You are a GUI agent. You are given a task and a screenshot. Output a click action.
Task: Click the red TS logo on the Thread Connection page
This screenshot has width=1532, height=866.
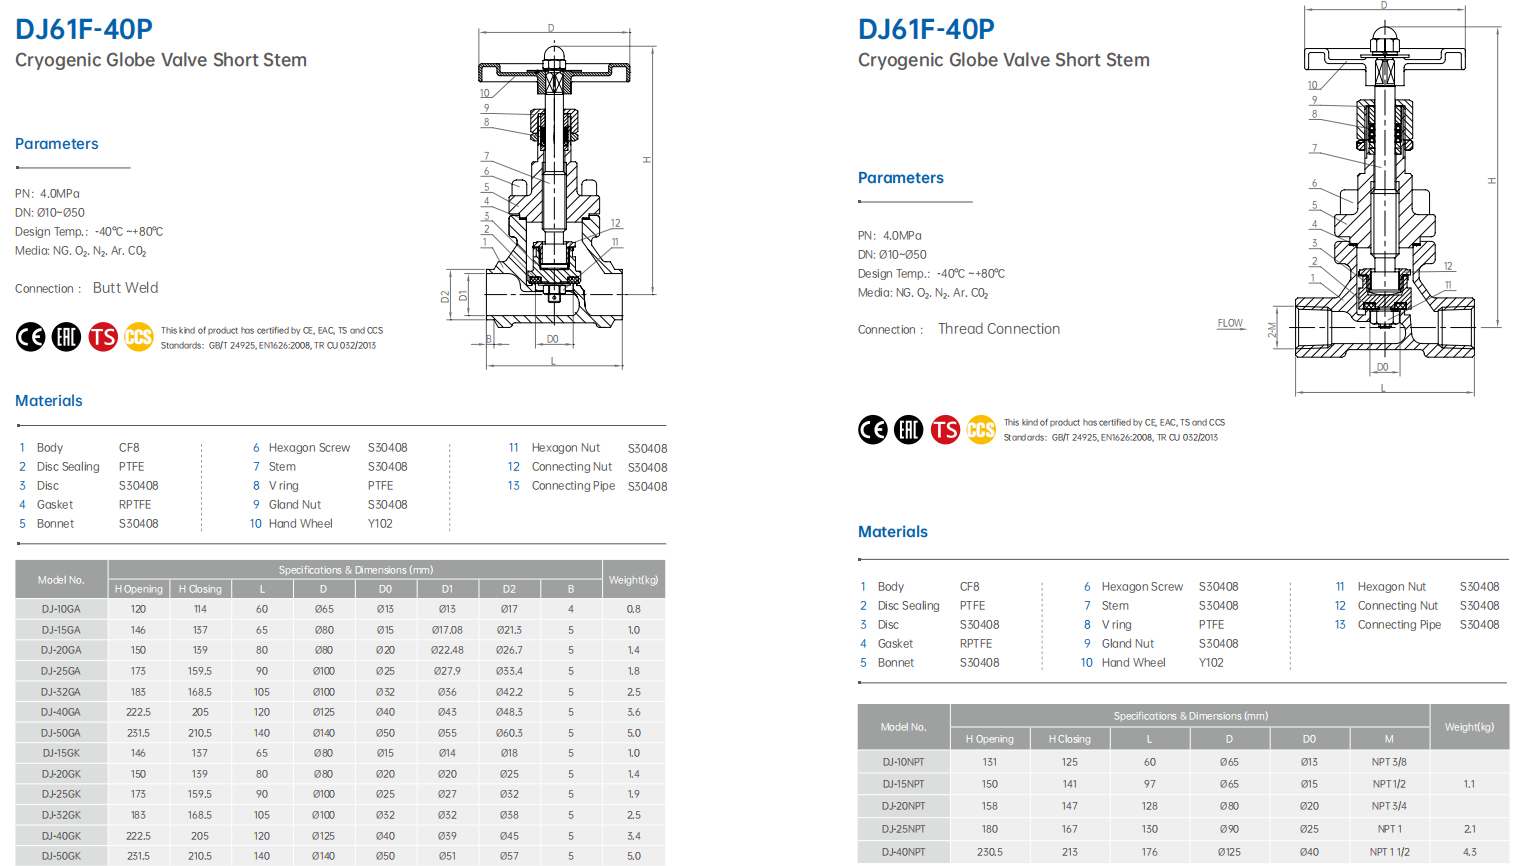pyautogui.click(x=944, y=430)
